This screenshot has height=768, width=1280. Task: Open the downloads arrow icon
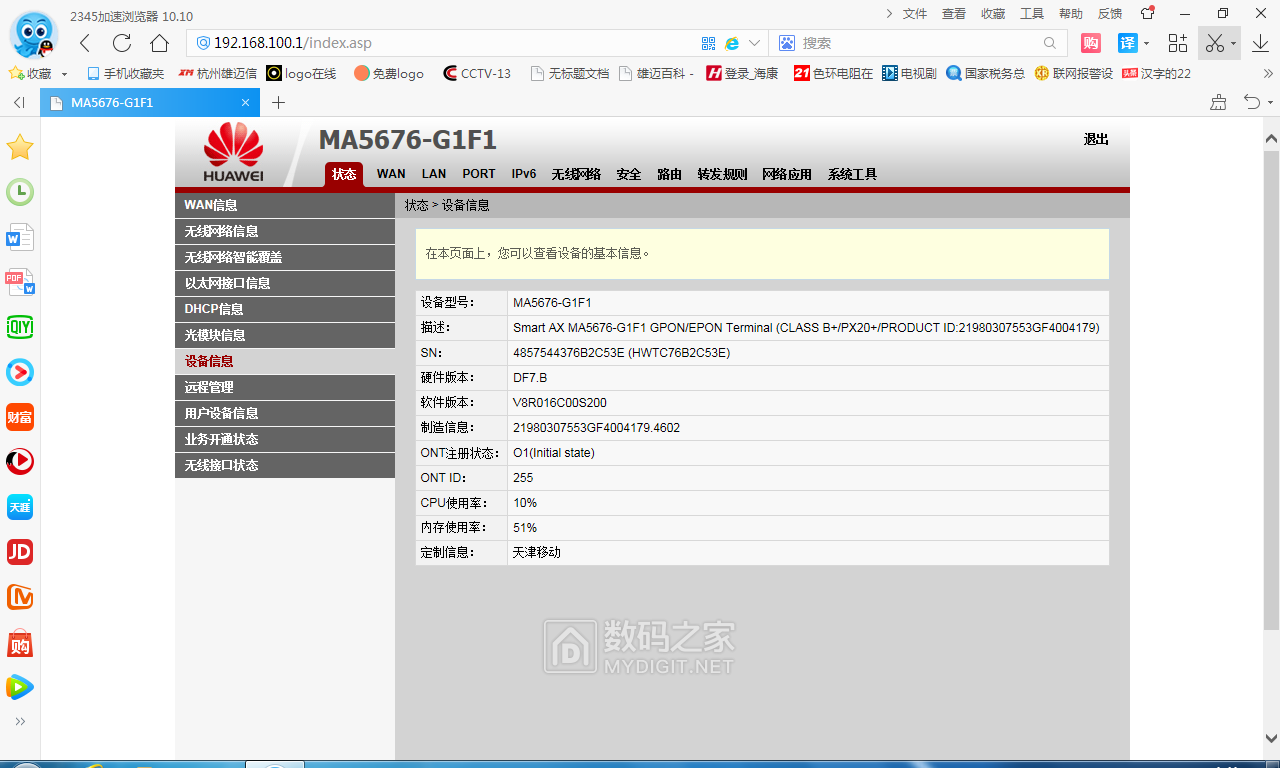1260,43
